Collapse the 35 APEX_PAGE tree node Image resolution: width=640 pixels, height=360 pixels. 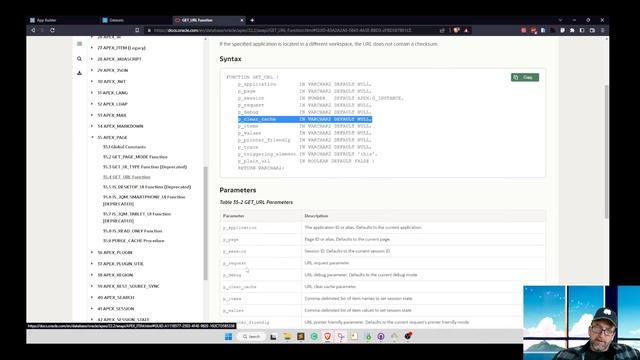(x=92, y=137)
